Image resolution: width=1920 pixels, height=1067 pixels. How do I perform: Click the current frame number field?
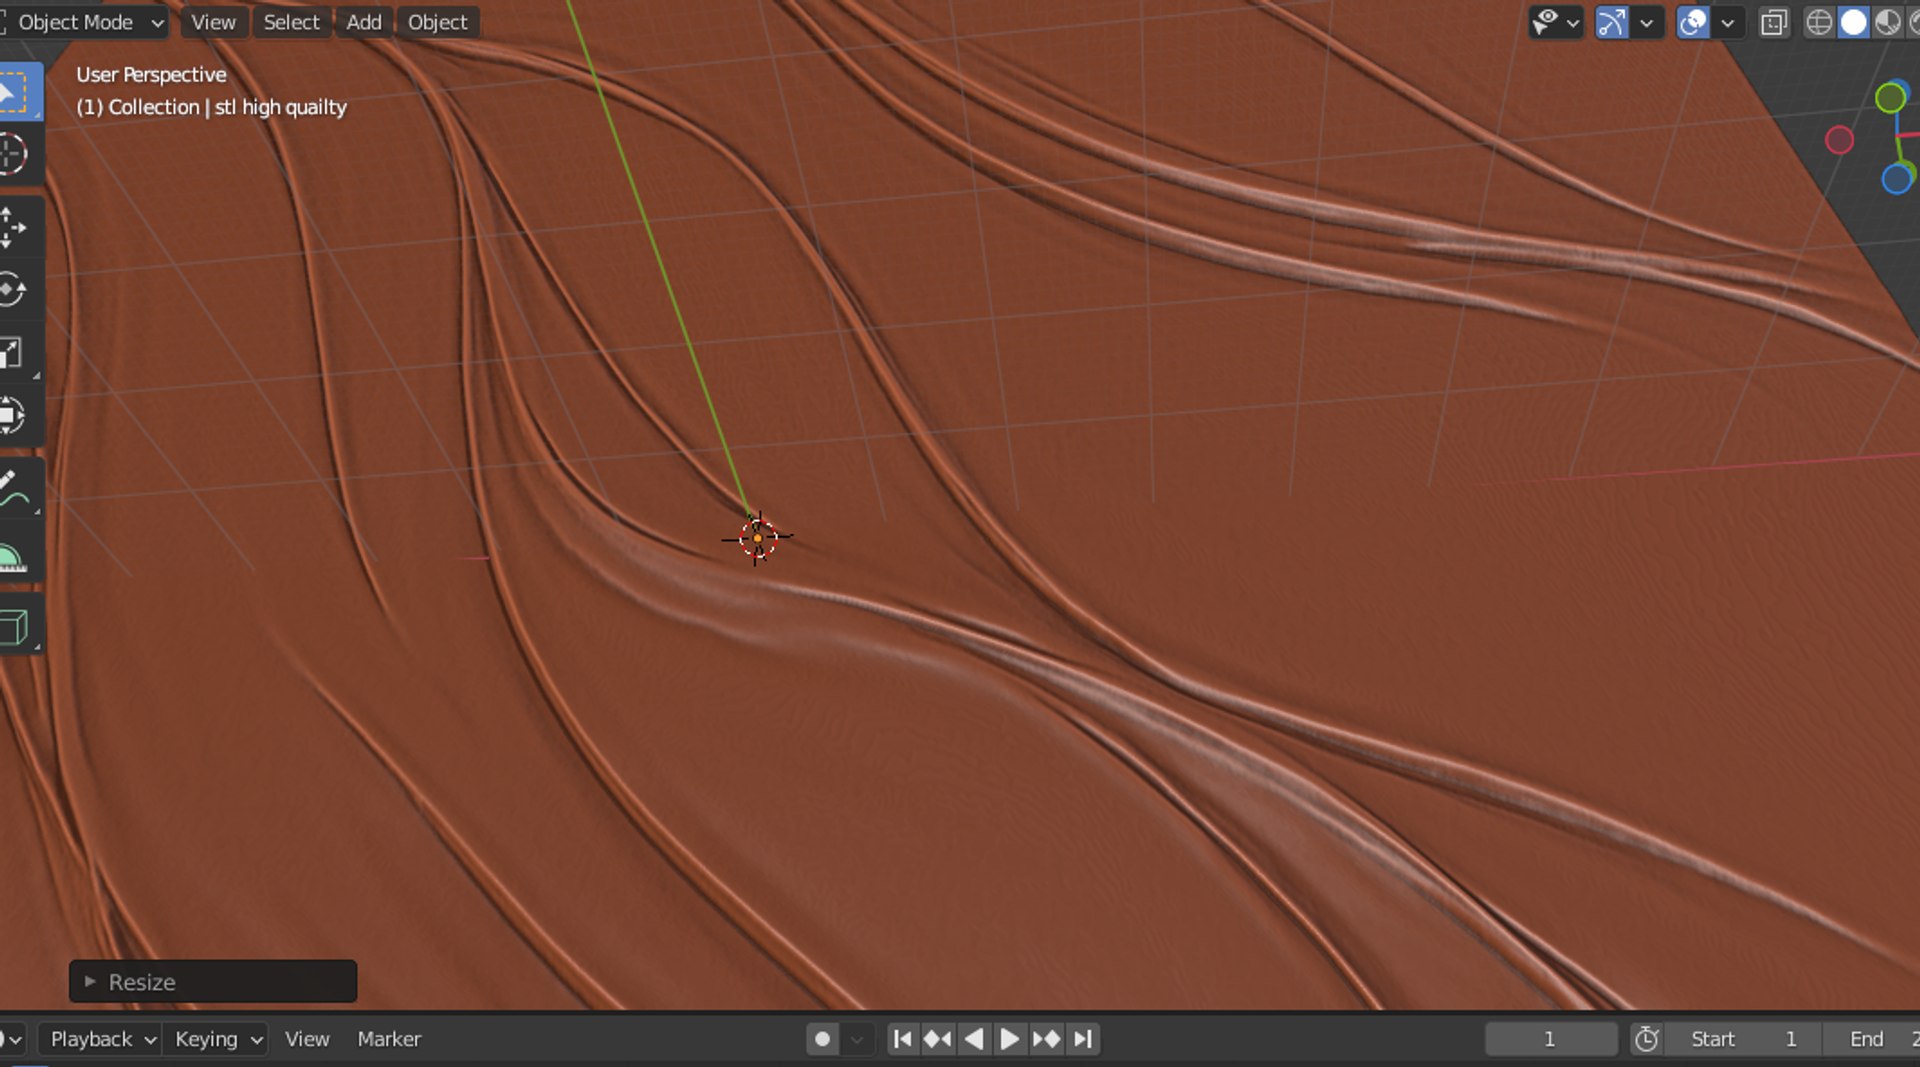[x=1550, y=1039]
